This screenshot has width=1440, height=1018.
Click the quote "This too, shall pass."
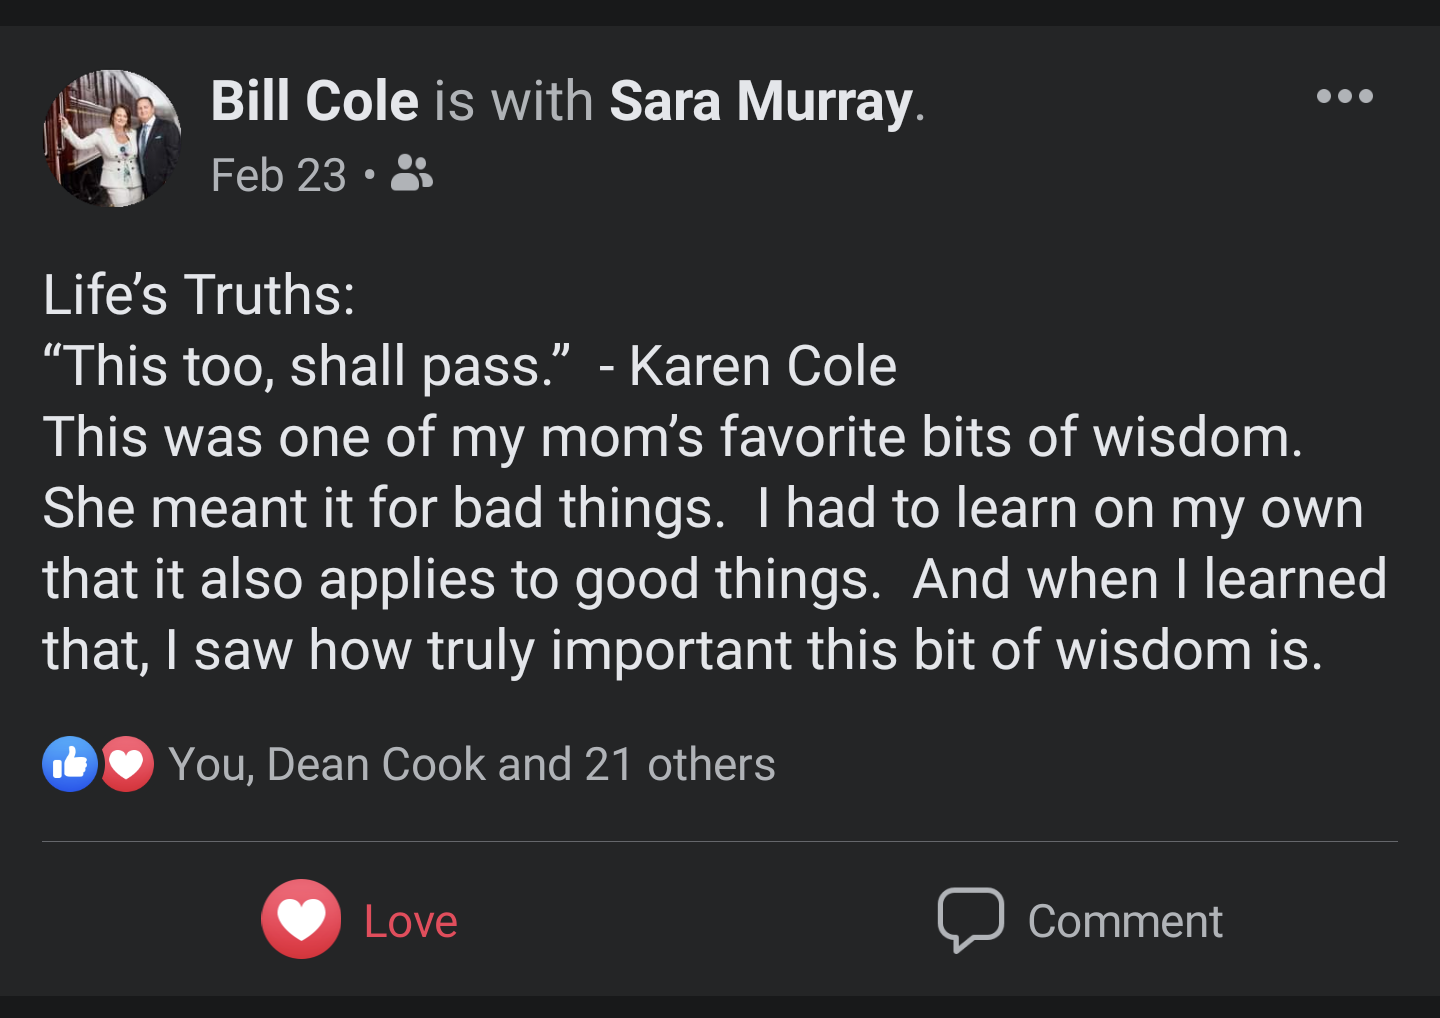tap(306, 366)
